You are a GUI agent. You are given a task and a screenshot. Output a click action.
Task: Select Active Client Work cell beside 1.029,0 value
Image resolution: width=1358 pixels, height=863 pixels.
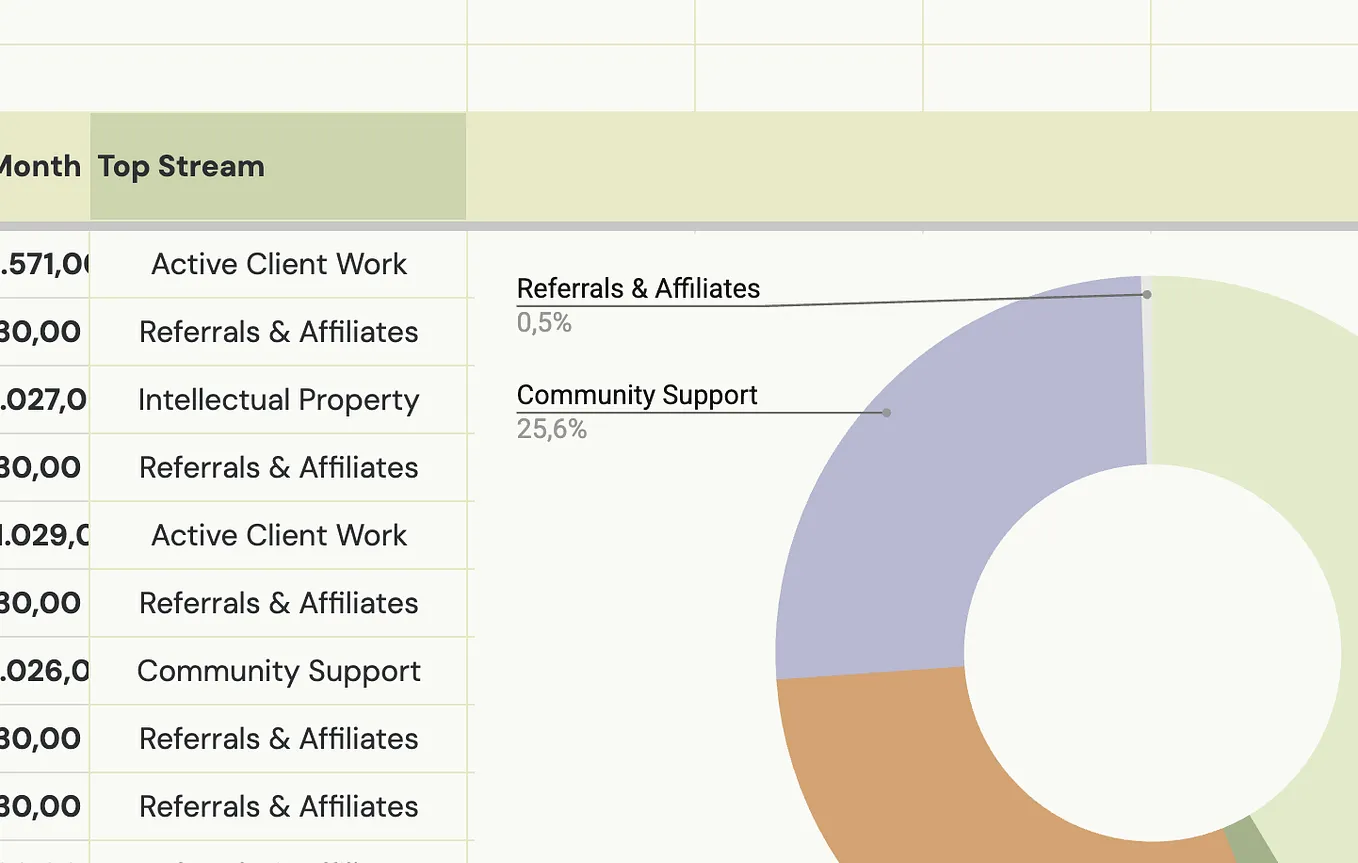pyautogui.click(x=278, y=535)
